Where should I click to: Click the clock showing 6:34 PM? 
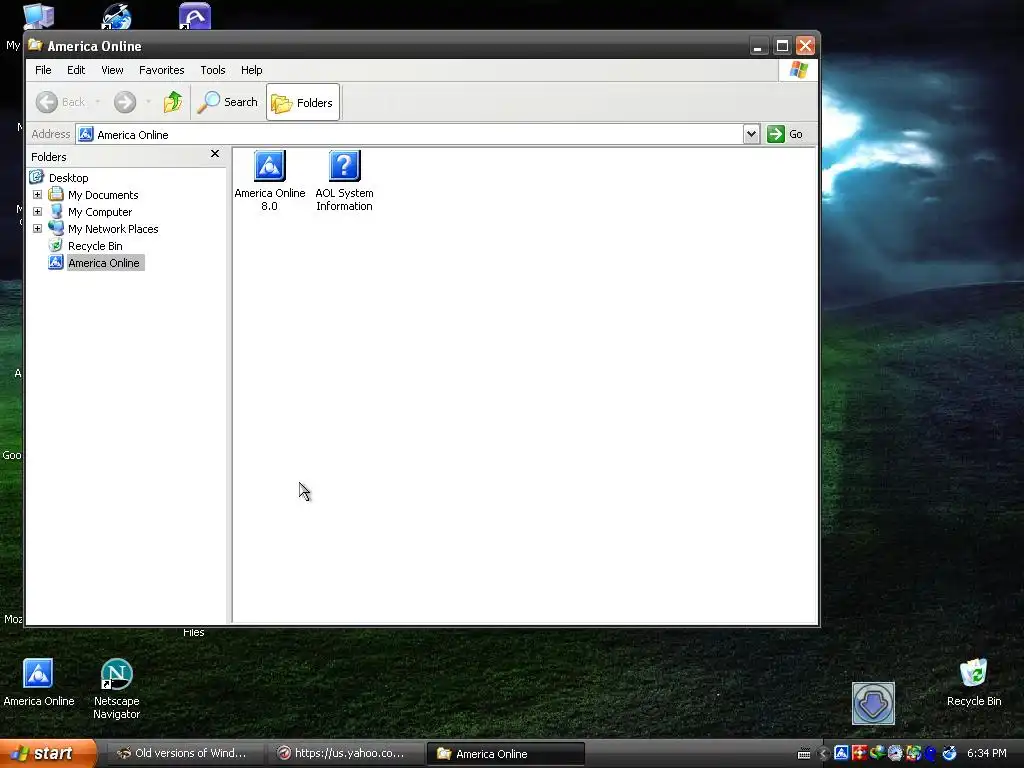(x=986, y=754)
